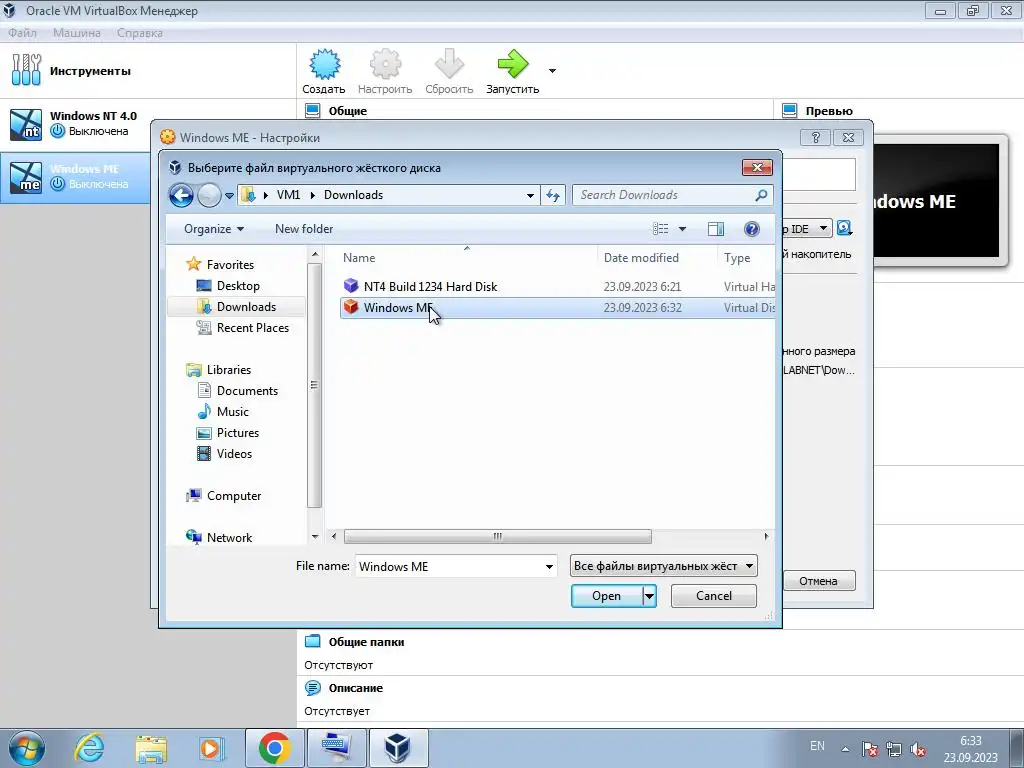Click the Windows ME red disk icon
Viewport: 1024px width, 768px height.
click(x=351, y=306)
